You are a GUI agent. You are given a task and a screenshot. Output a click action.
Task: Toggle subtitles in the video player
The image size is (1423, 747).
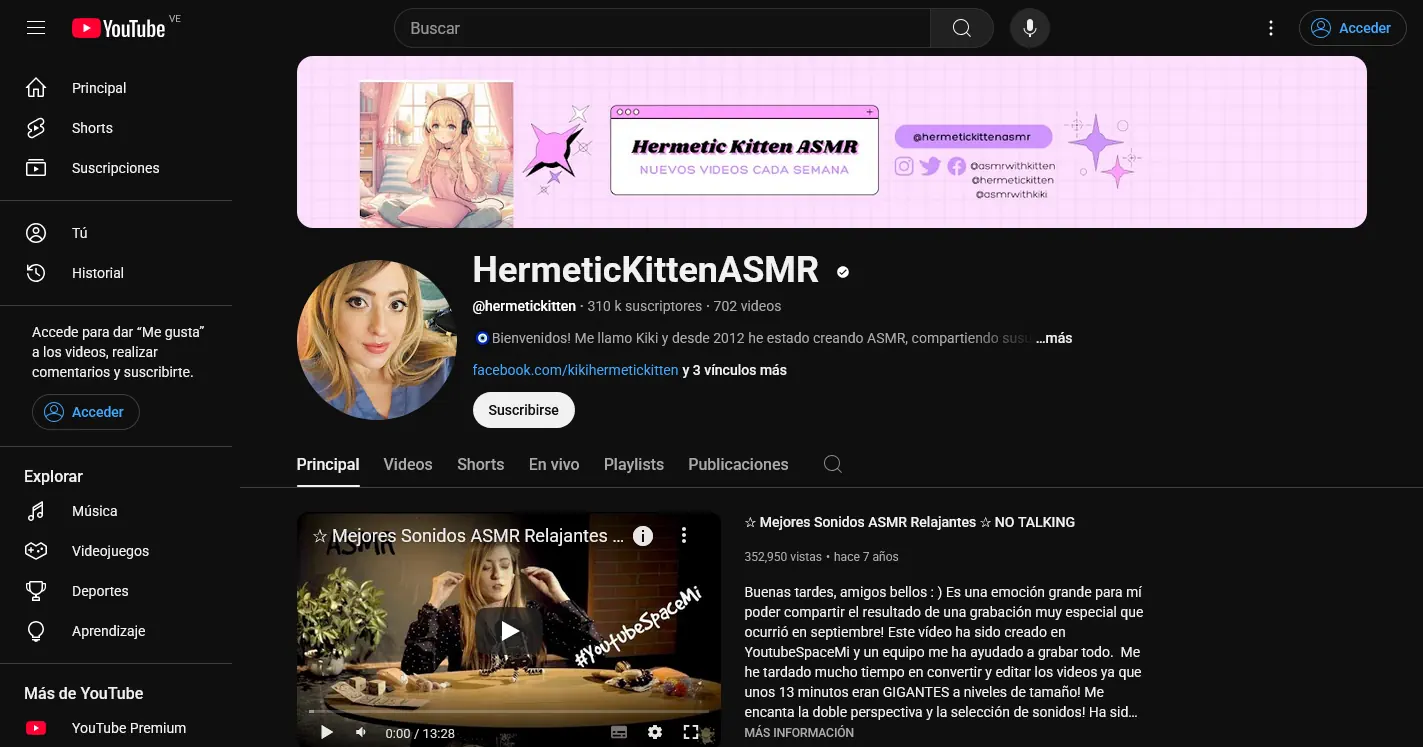coord(619,732)
